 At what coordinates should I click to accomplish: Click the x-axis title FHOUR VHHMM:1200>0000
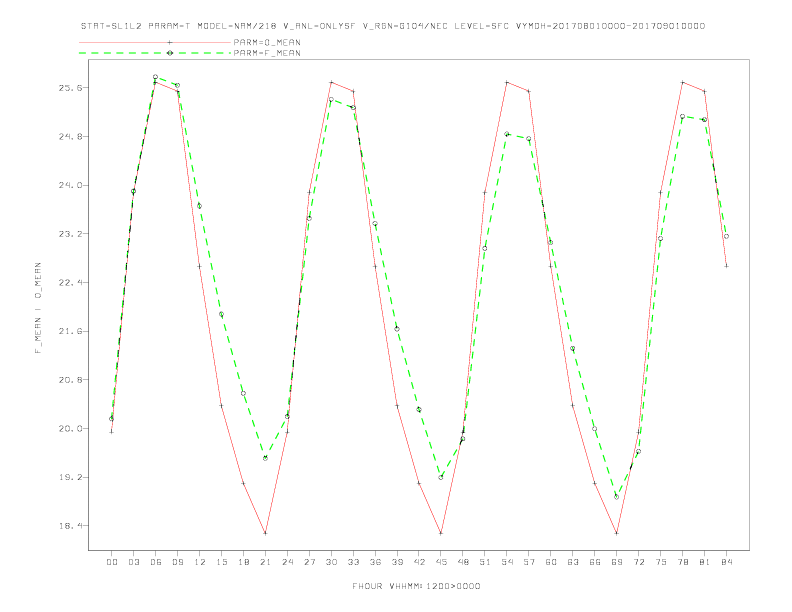416,586
